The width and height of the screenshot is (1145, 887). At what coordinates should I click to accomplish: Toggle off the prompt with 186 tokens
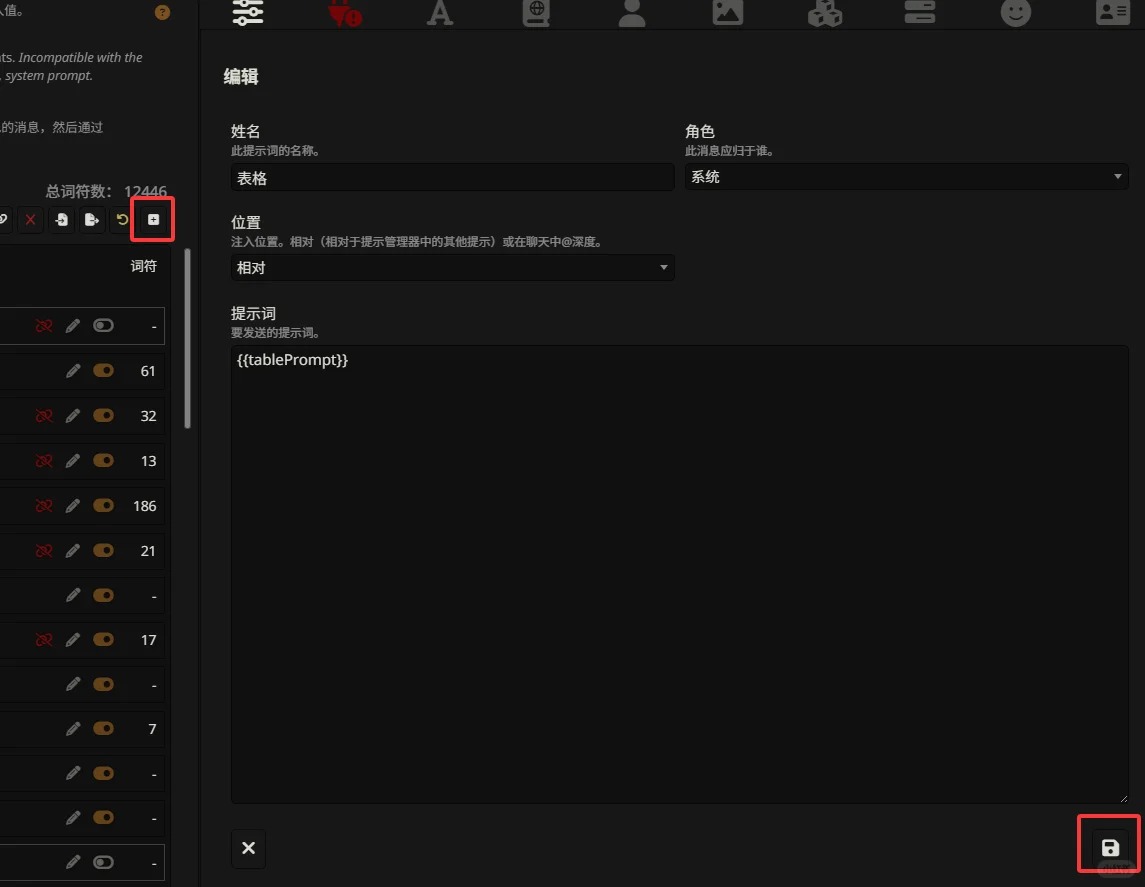103,506
